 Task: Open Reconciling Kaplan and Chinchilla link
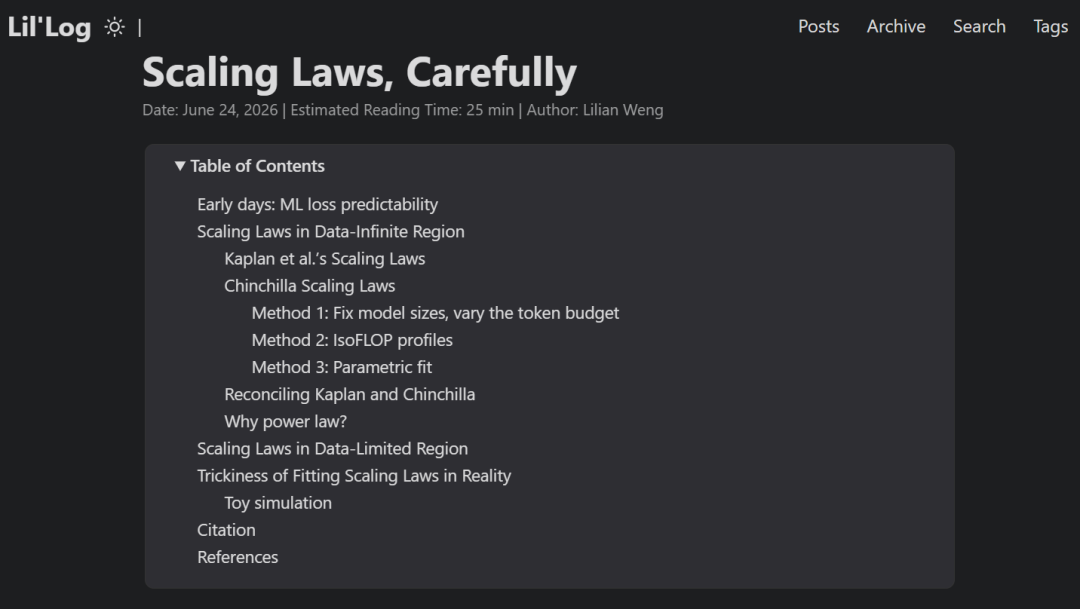tap(349, 394)
